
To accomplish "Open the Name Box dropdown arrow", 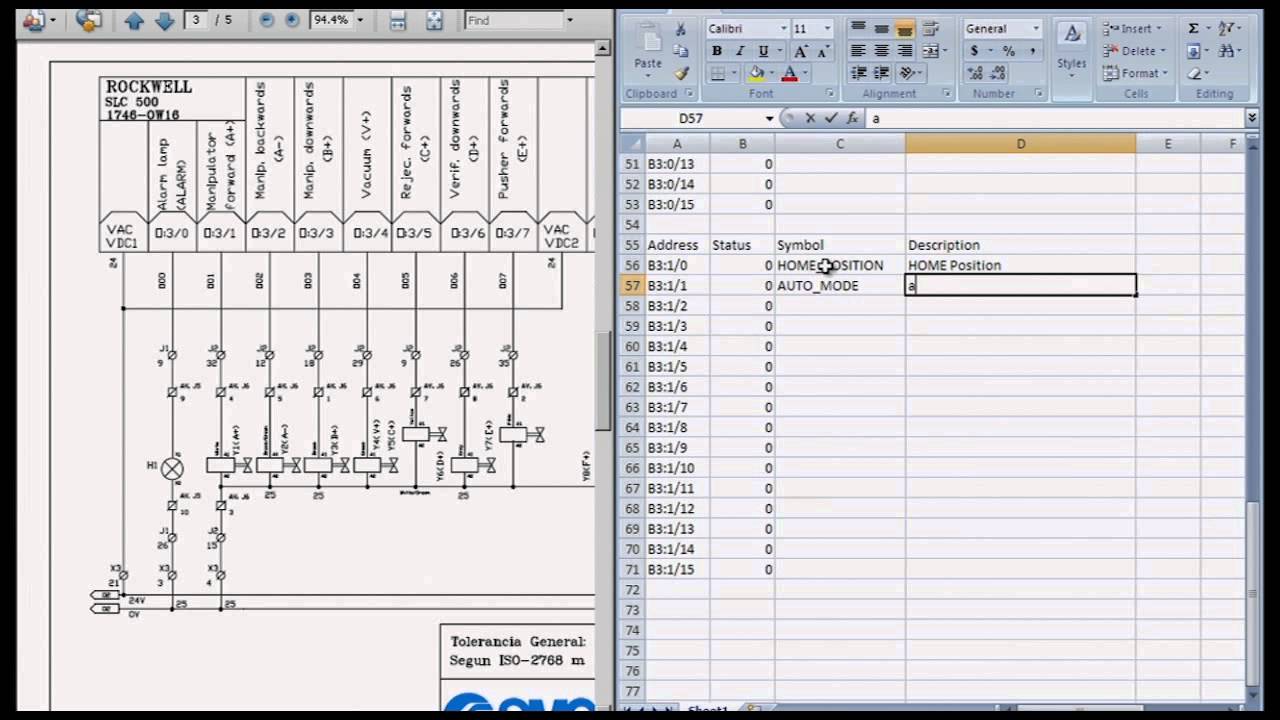I will click(x=769, y=118).
